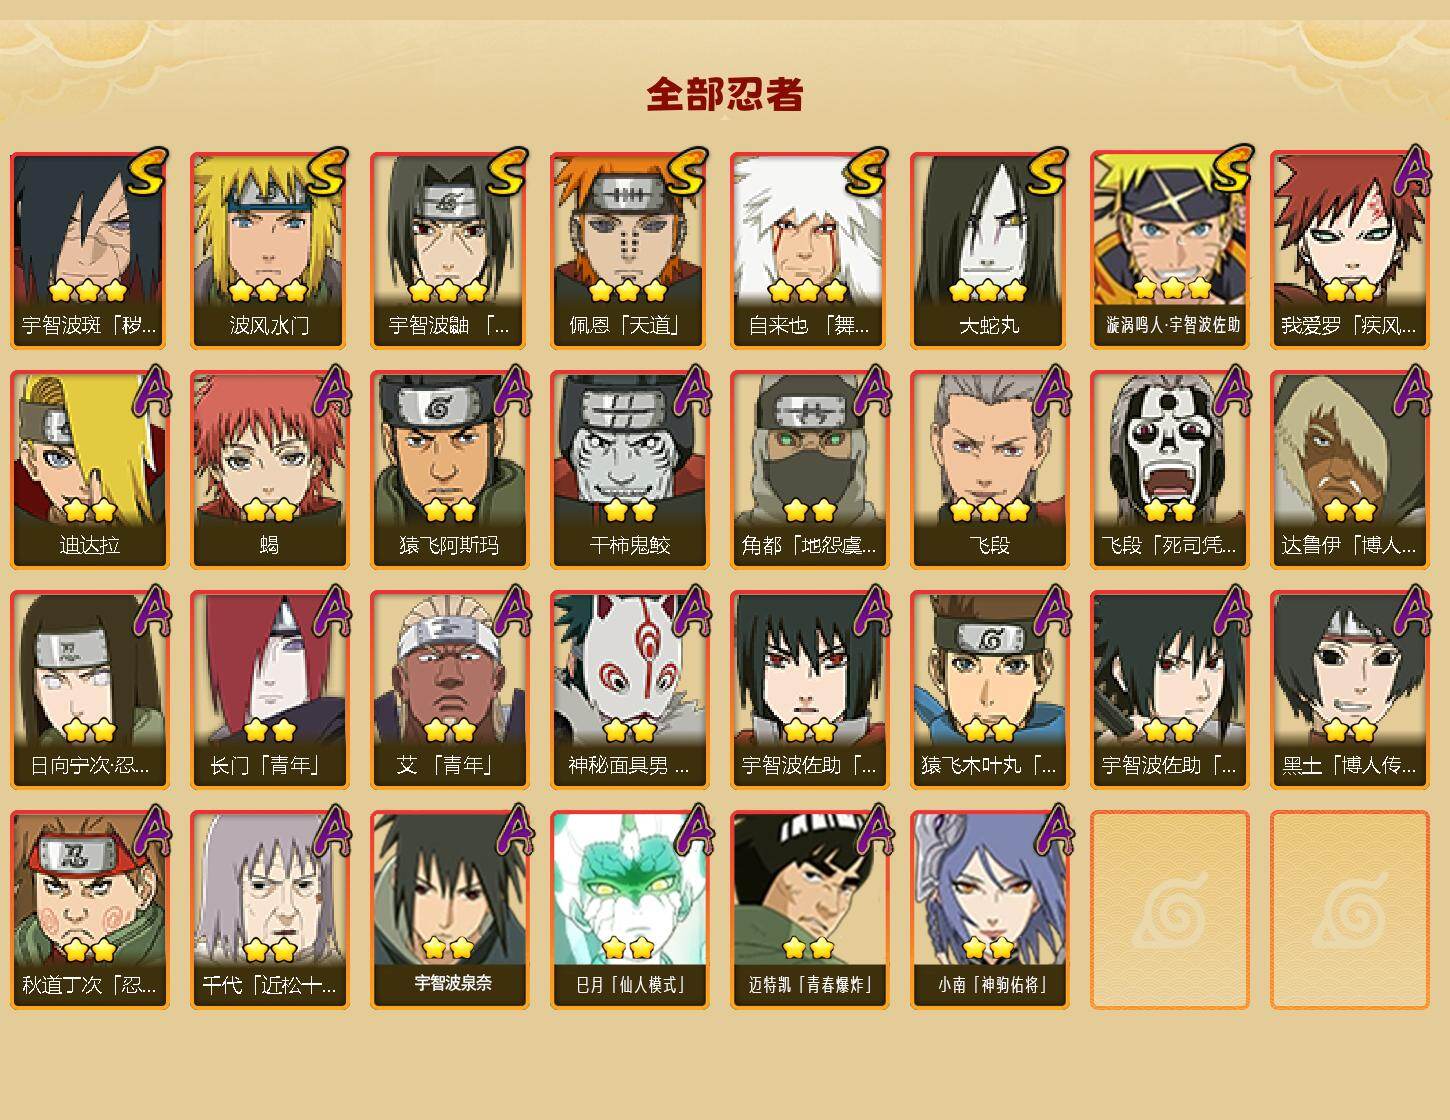Select the 宇智波泉奈 ninja card
The image size is (1450, 1120).
tap(449, 910)
